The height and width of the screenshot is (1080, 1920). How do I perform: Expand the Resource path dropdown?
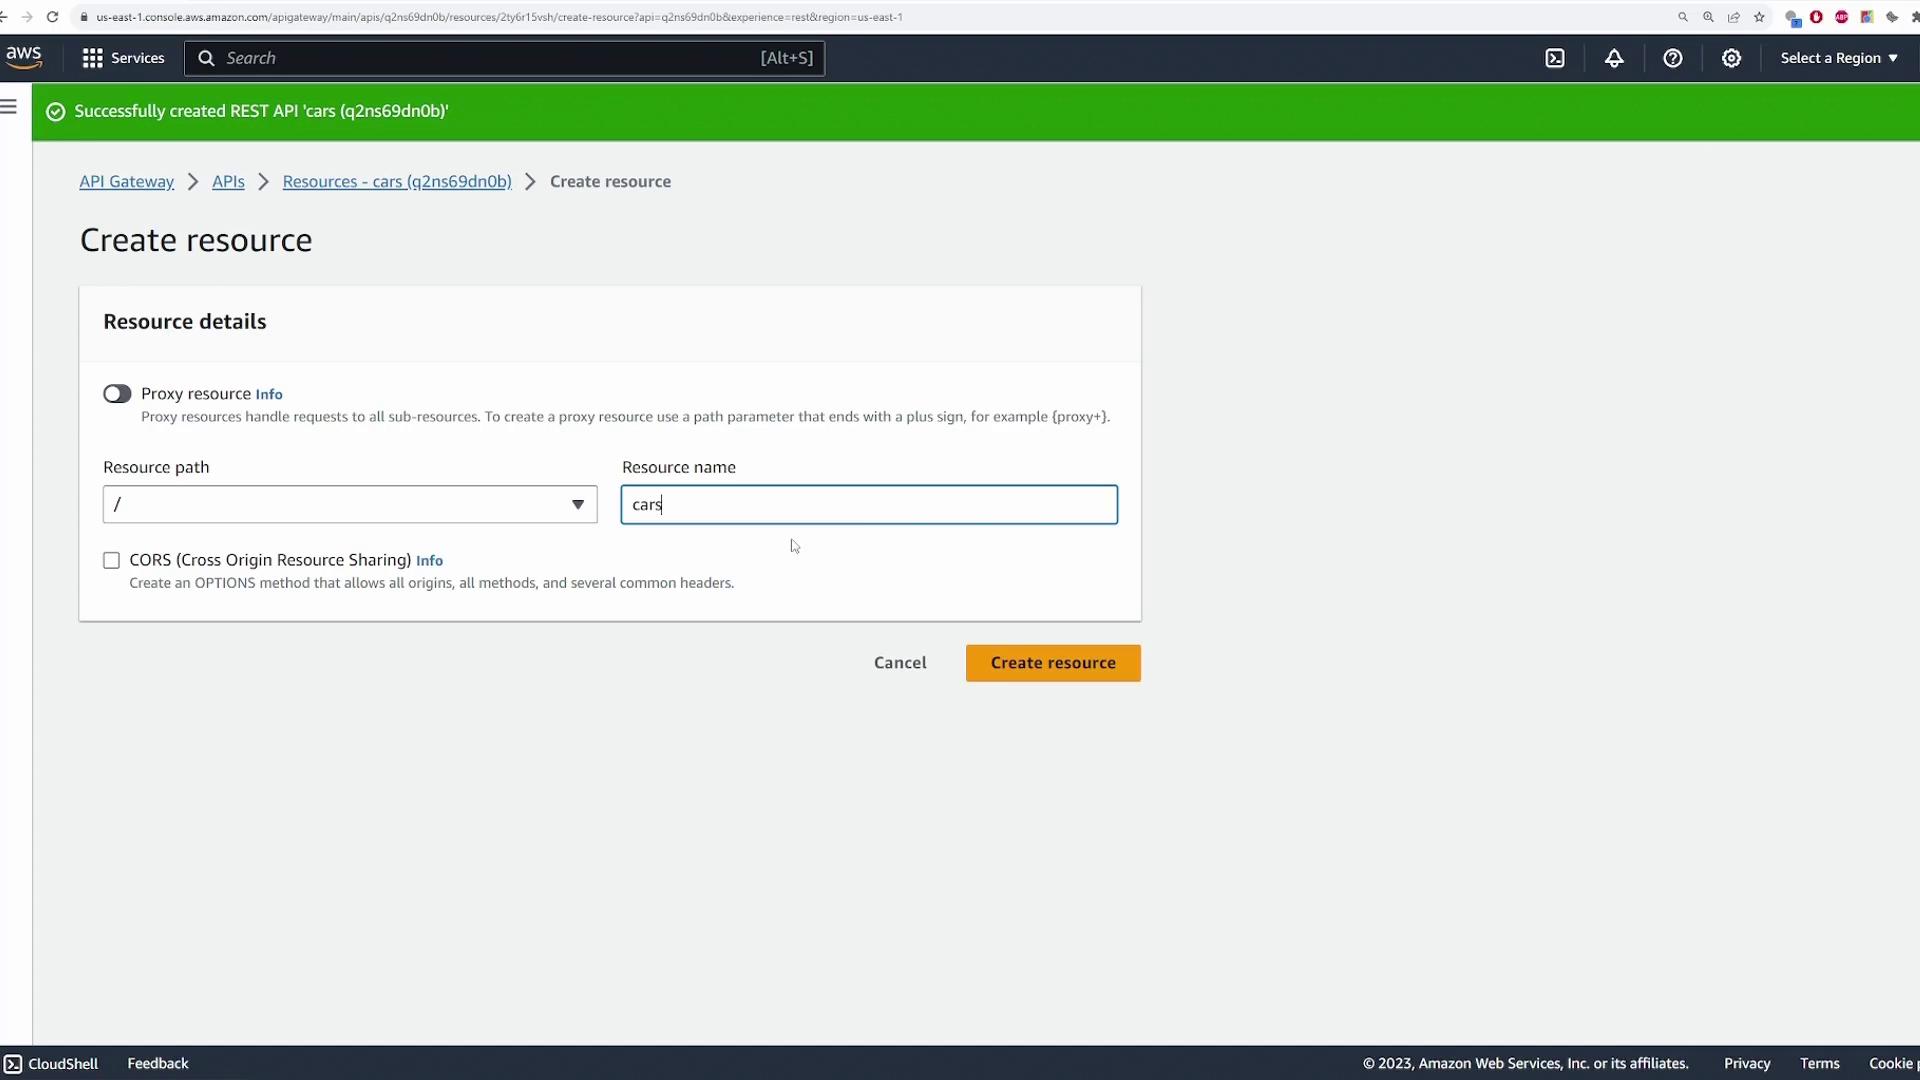point(350,505)
